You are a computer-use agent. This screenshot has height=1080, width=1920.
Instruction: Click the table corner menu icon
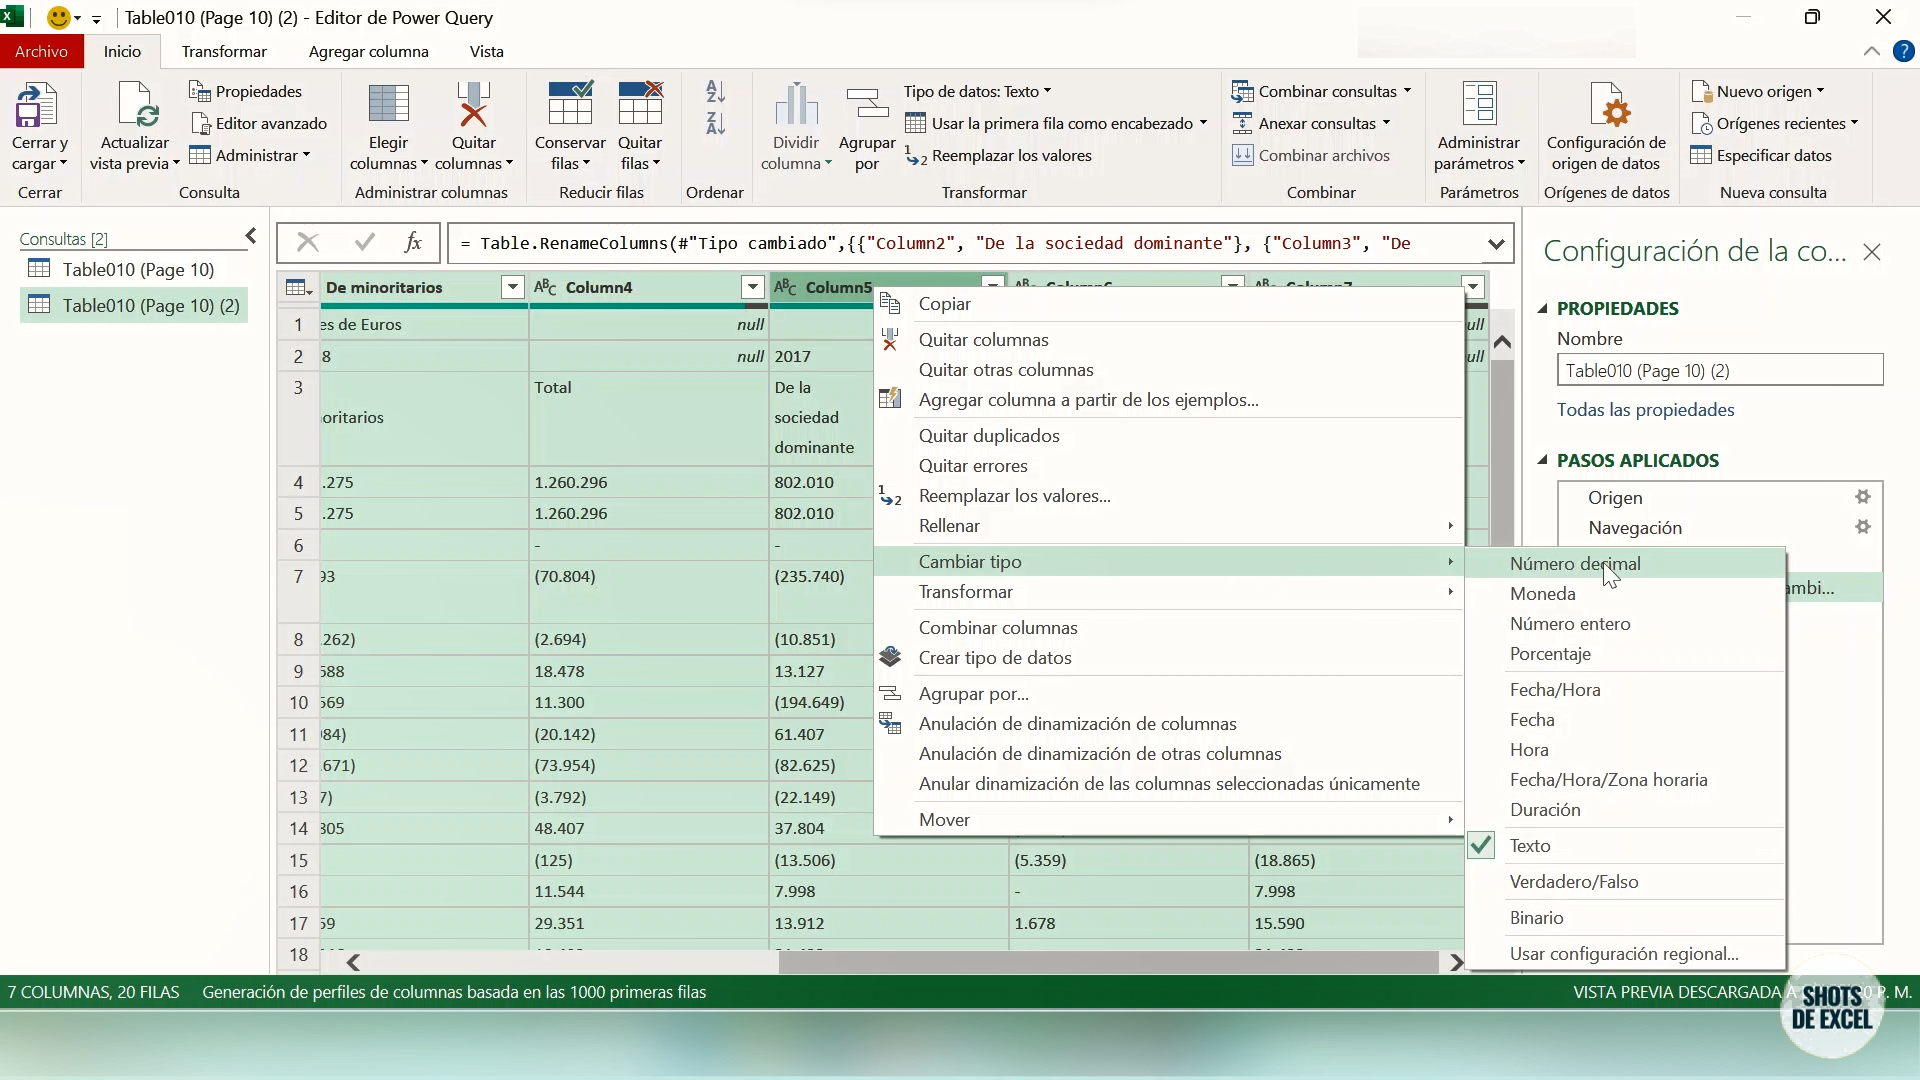click(x=298, y=288)
